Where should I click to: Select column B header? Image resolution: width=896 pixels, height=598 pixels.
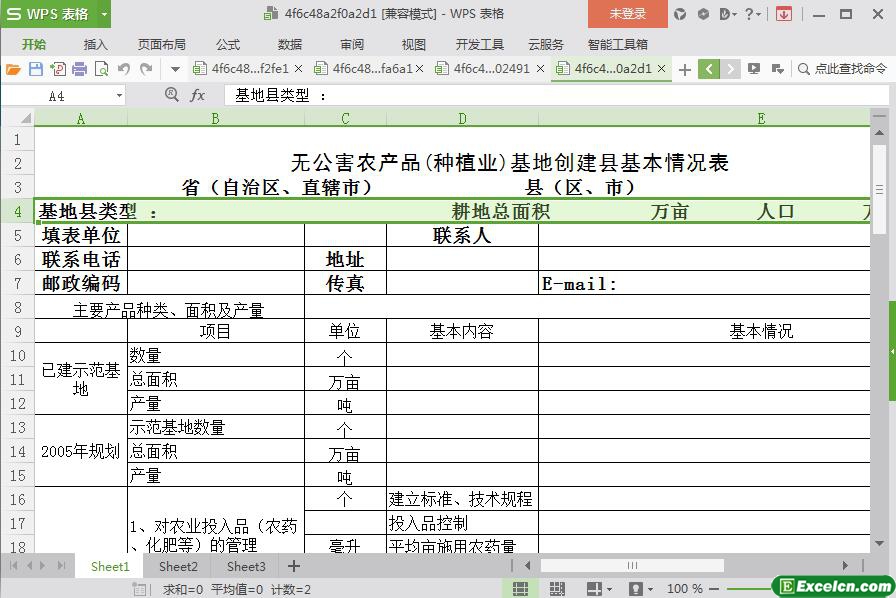(215, 118)
